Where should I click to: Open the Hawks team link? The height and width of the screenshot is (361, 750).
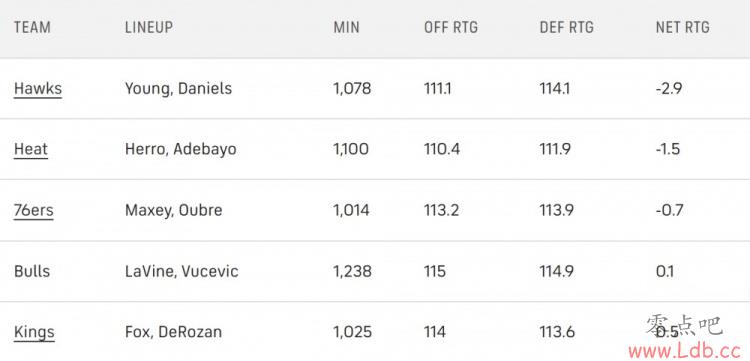(x=38, y=88)
